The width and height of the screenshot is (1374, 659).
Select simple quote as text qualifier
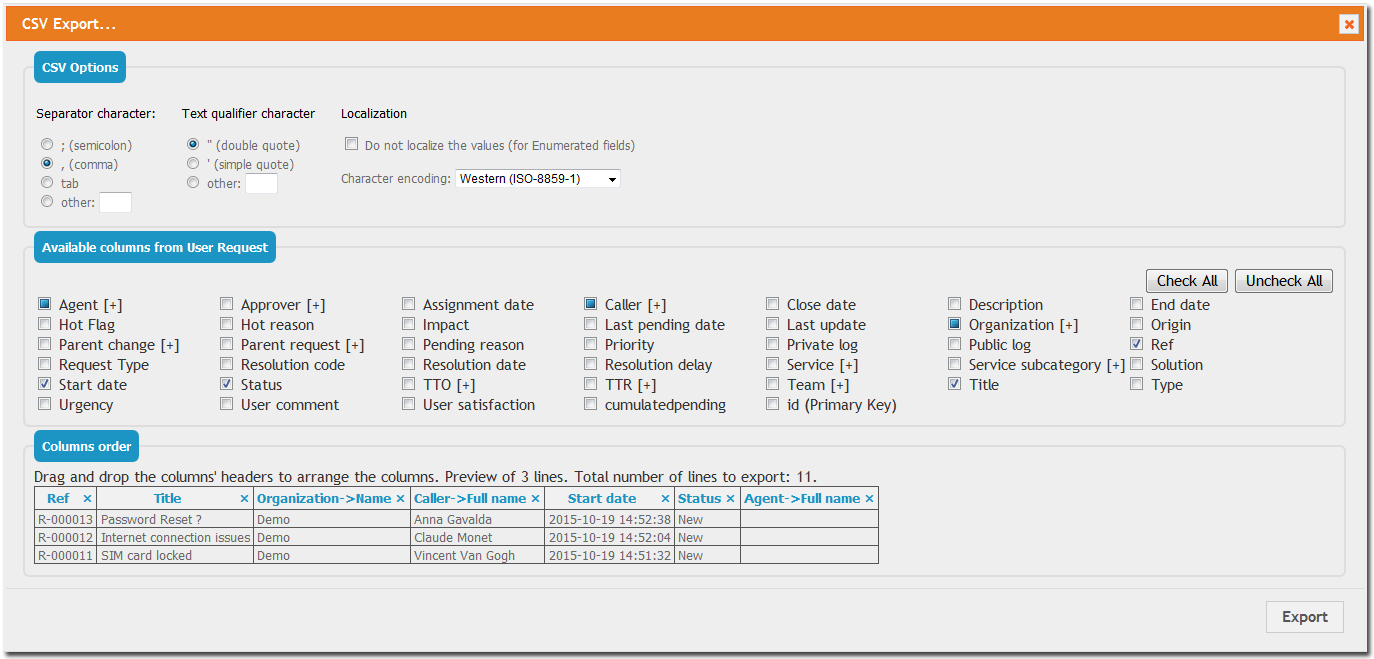(192, 162)
